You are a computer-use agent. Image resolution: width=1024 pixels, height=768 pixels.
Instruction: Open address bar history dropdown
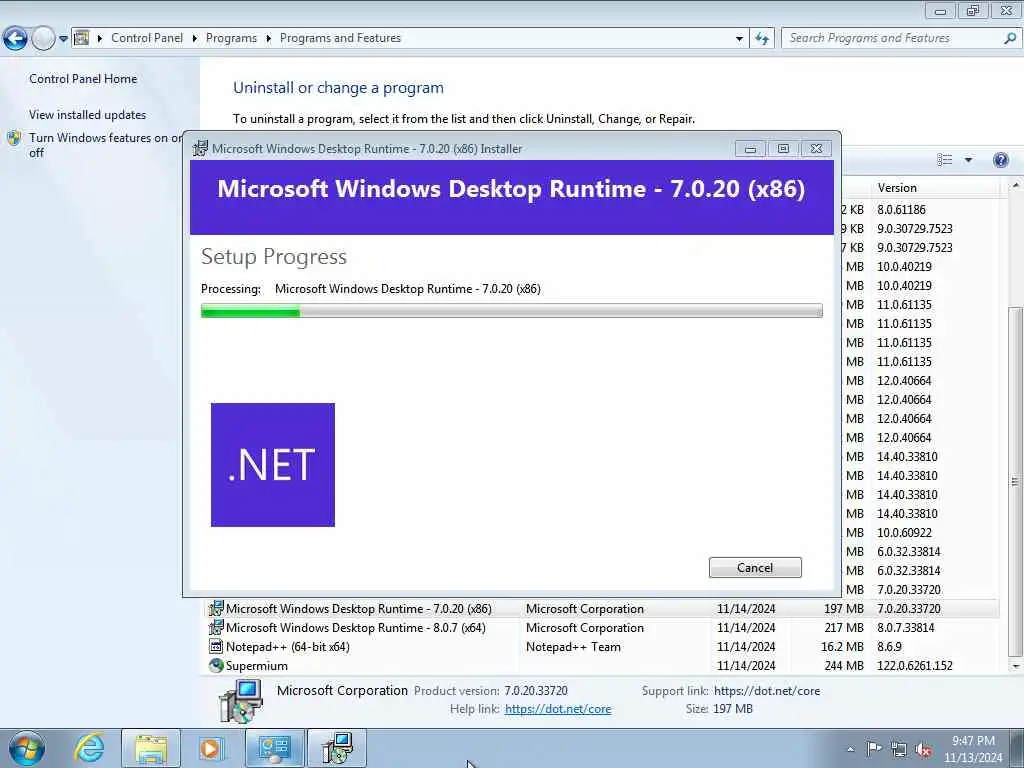coord(739,39)
